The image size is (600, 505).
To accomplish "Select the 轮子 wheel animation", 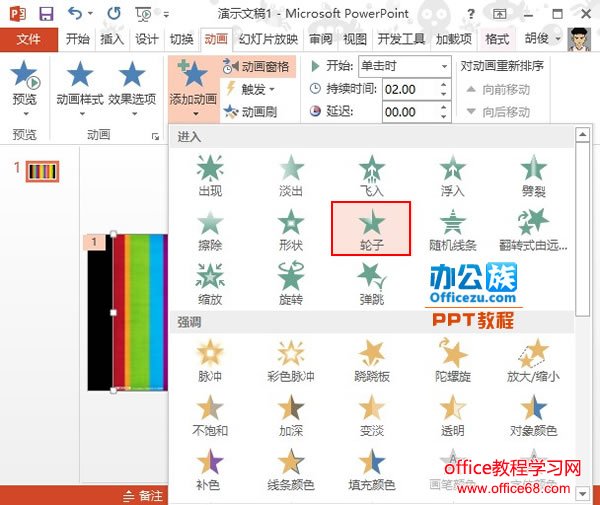I will (x=371, y=229).
